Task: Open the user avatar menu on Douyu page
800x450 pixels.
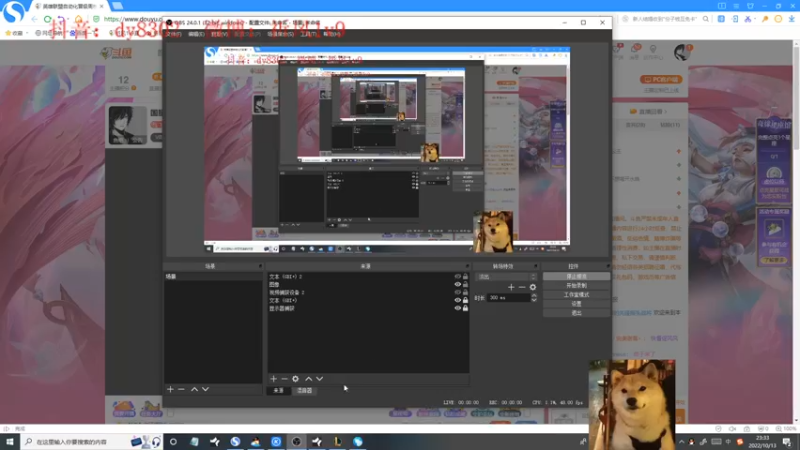Action: tap(682, 52)
